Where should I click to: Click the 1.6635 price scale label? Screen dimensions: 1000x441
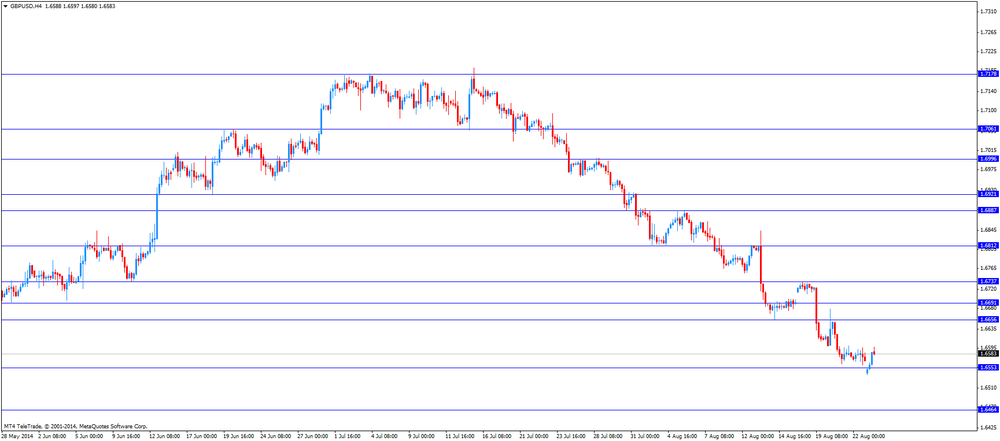tap(988, 328)
